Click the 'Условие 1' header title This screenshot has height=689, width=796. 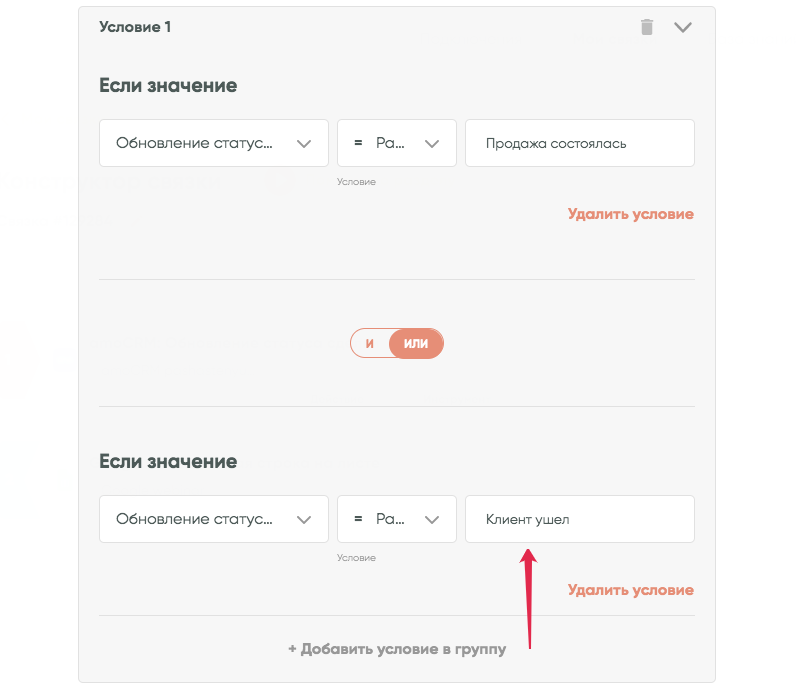click(135, 27)
